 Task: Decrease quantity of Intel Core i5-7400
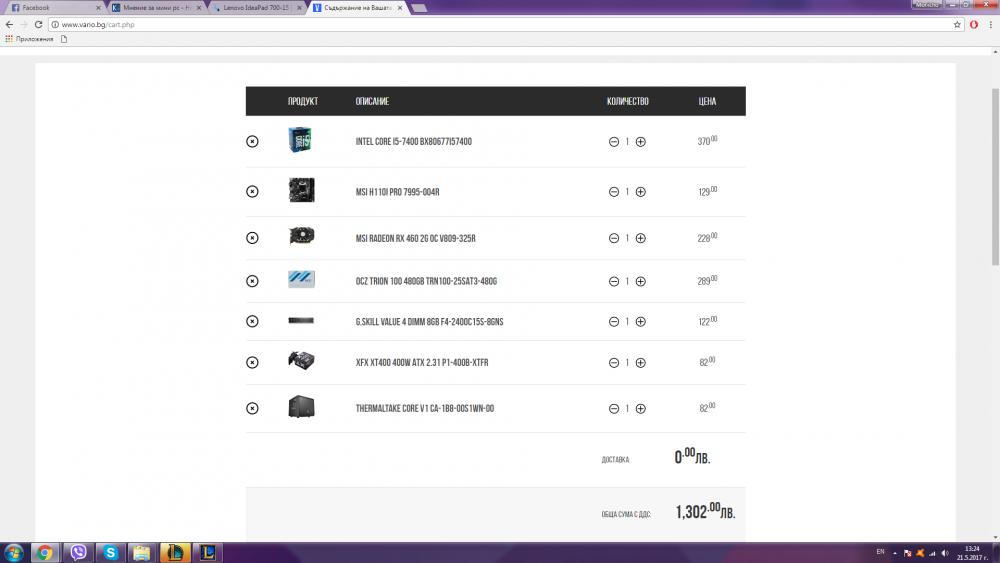point(614,142)
